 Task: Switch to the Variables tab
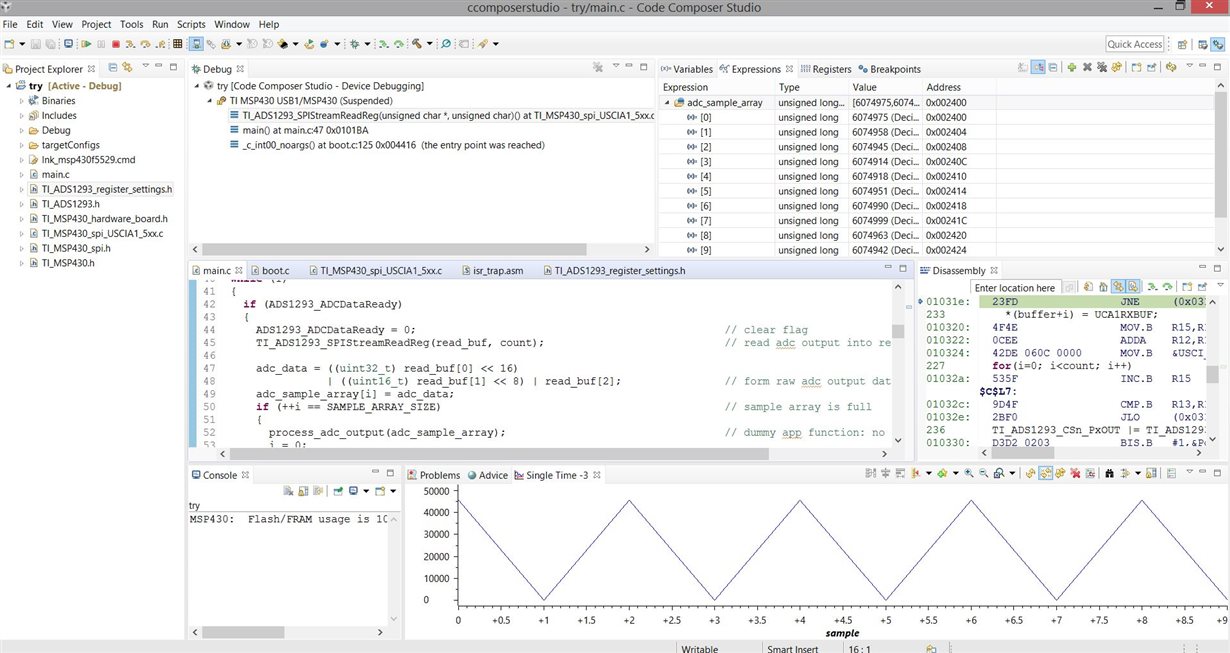[x=686, y=69]
